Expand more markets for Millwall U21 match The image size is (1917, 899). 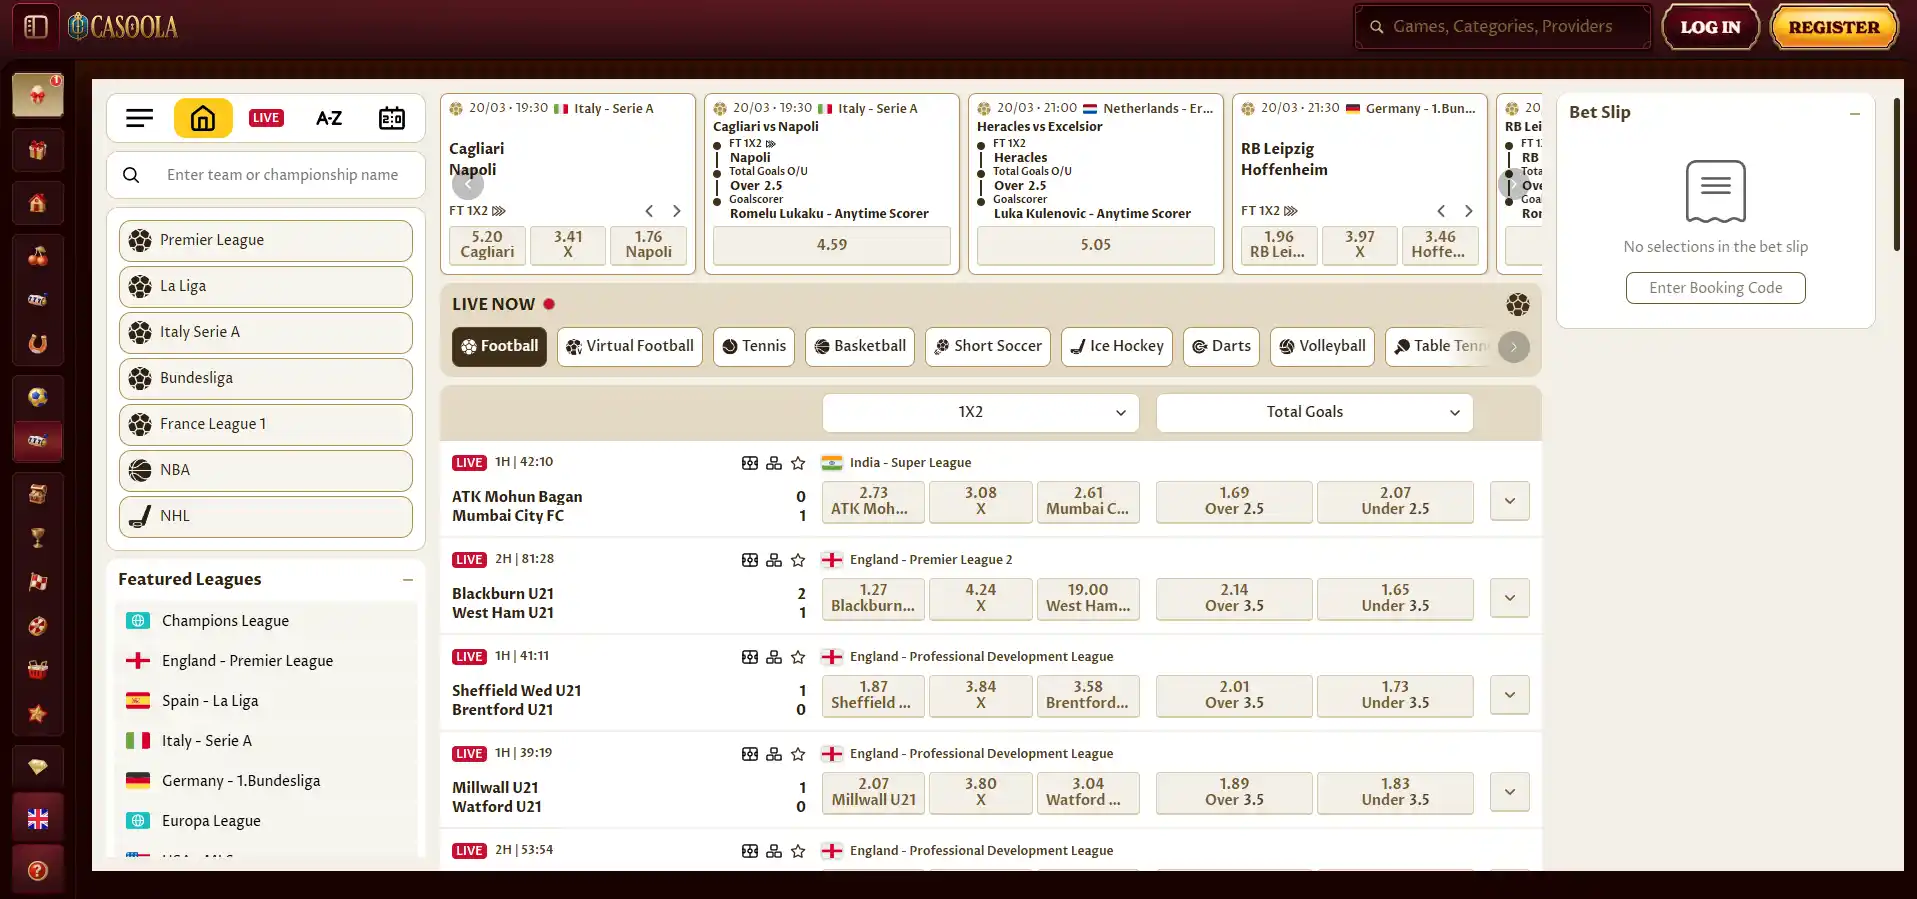1510,792
